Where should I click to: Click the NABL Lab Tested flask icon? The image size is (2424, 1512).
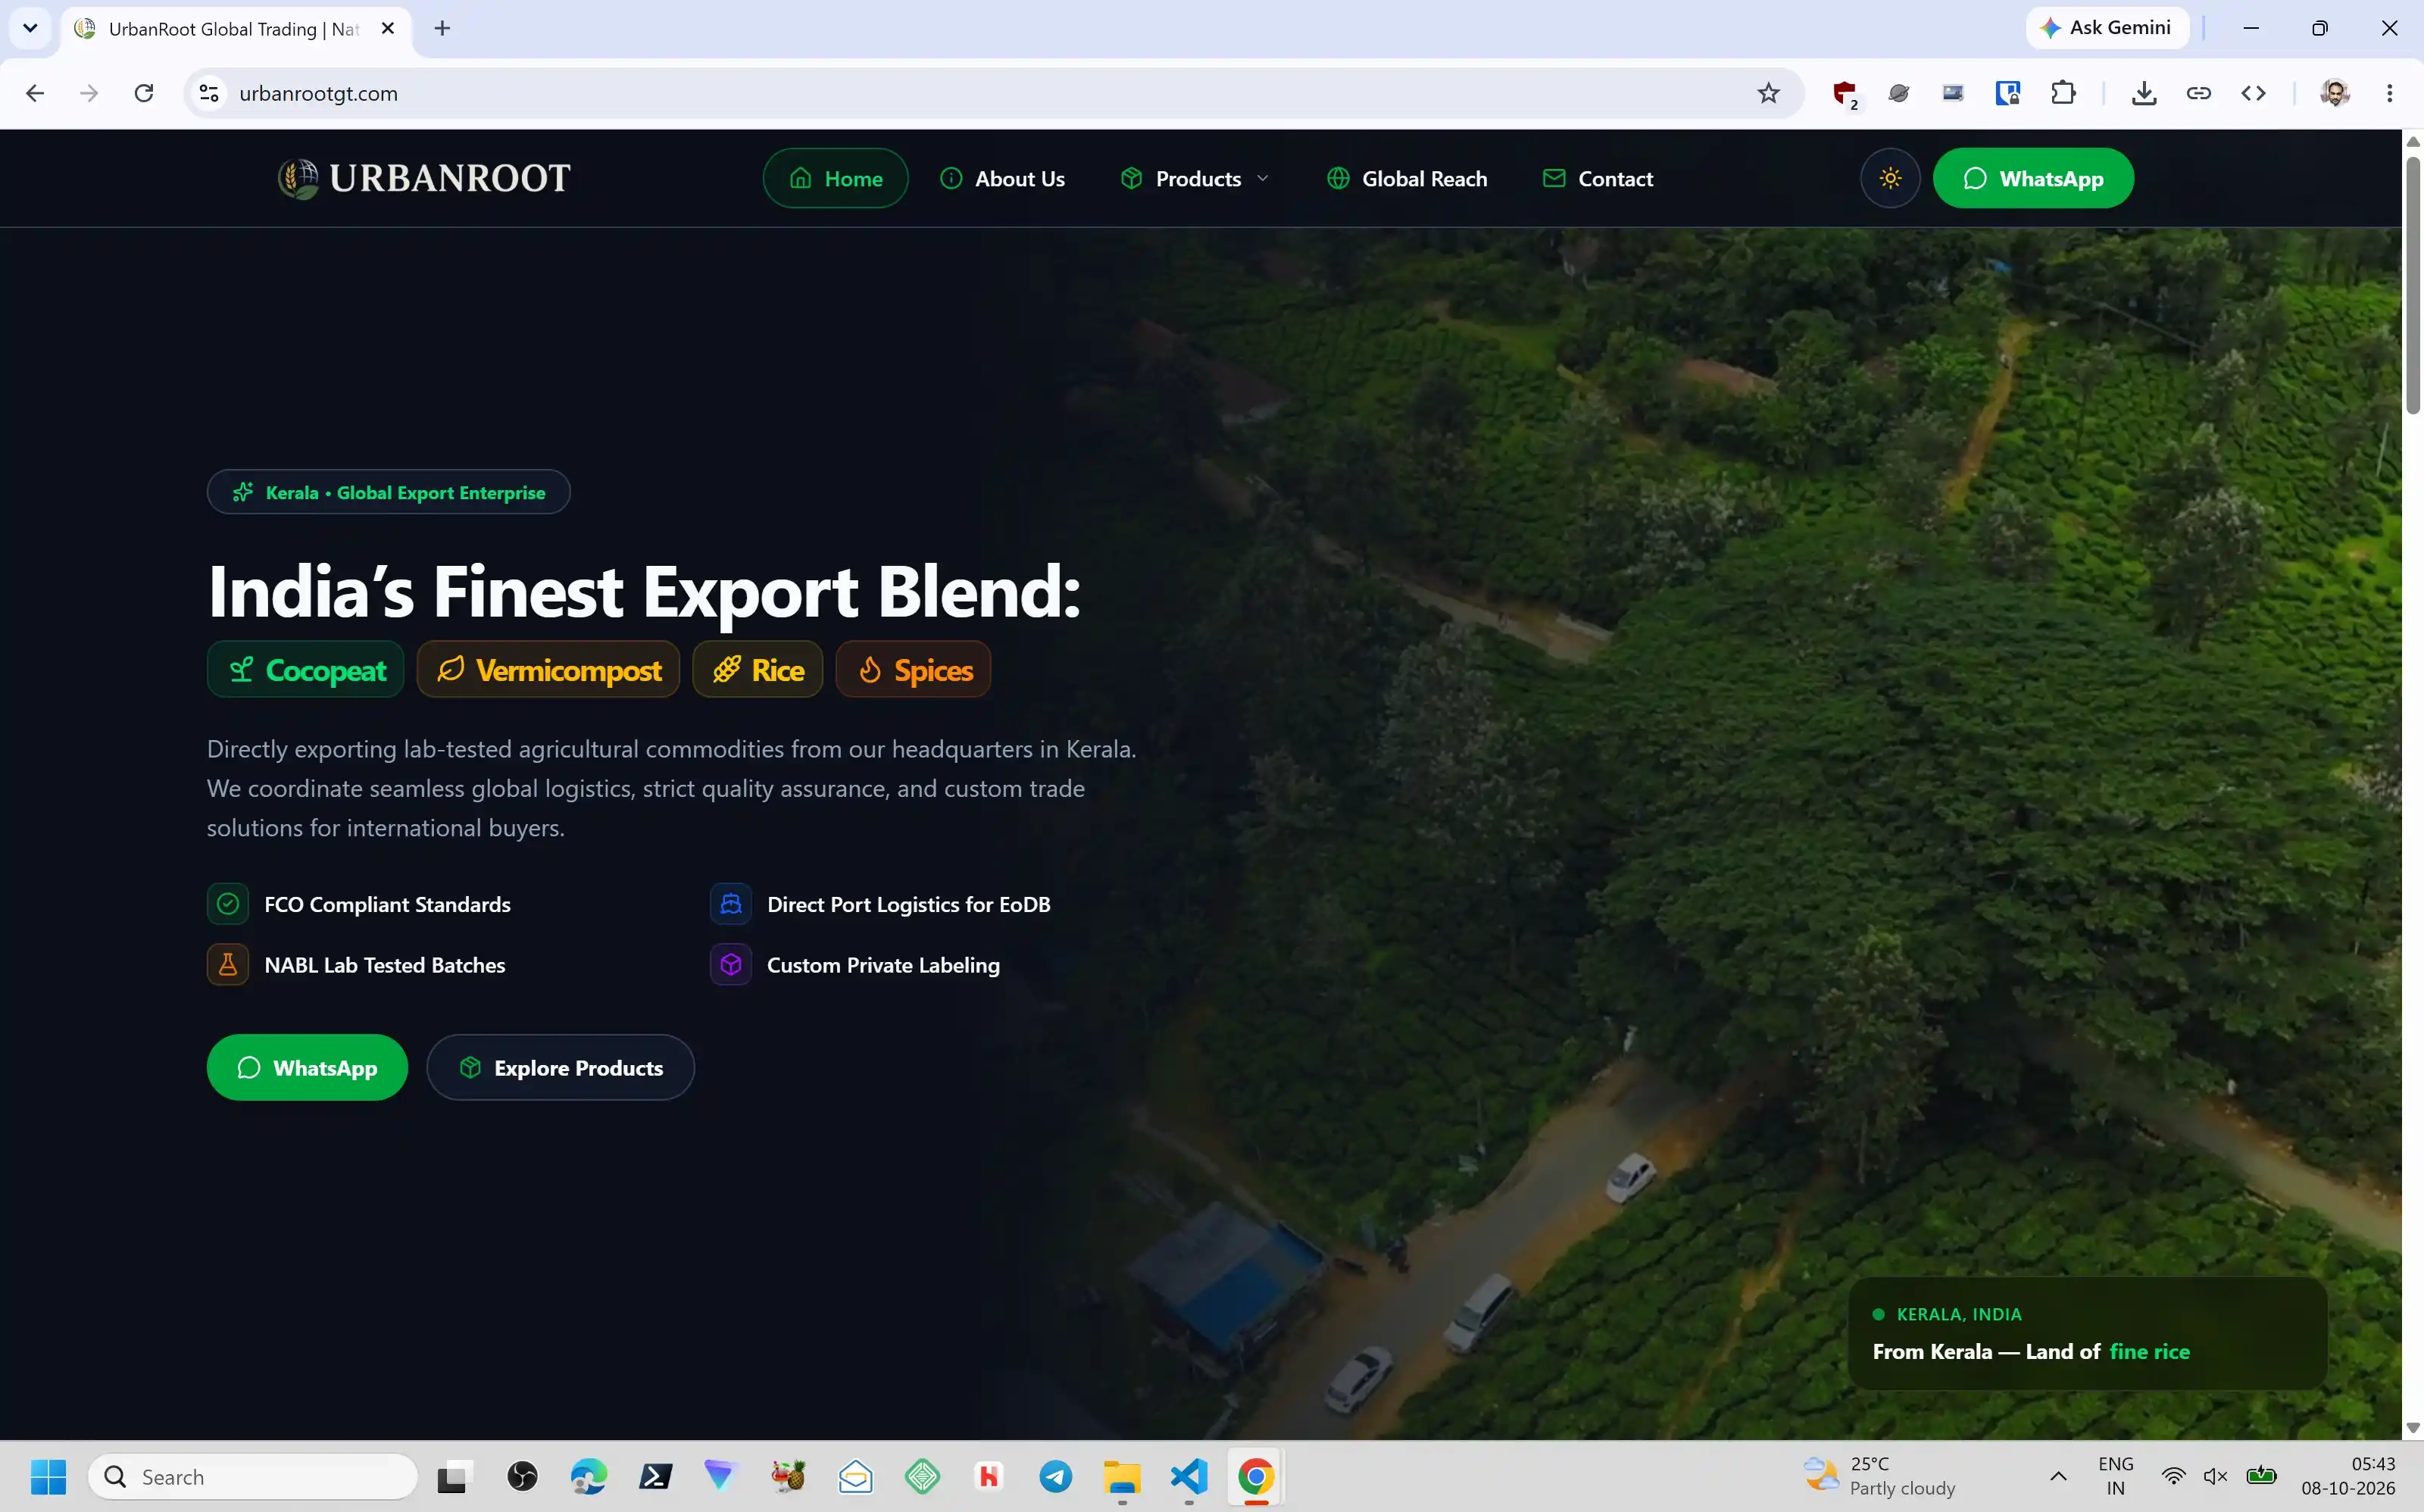coord(228,965)
